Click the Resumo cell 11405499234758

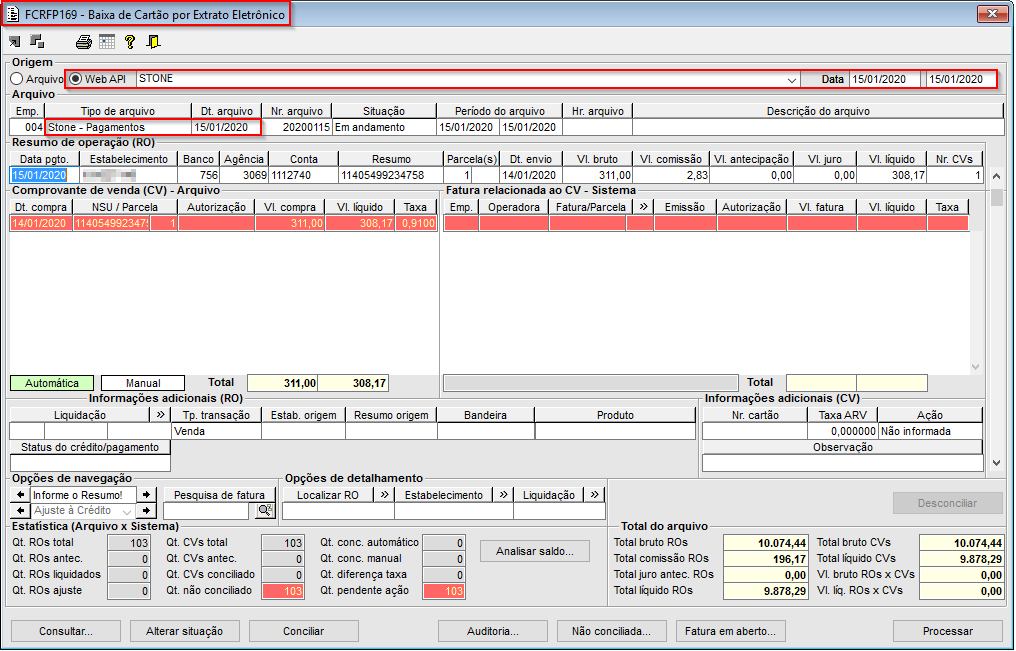click(391, 175)
